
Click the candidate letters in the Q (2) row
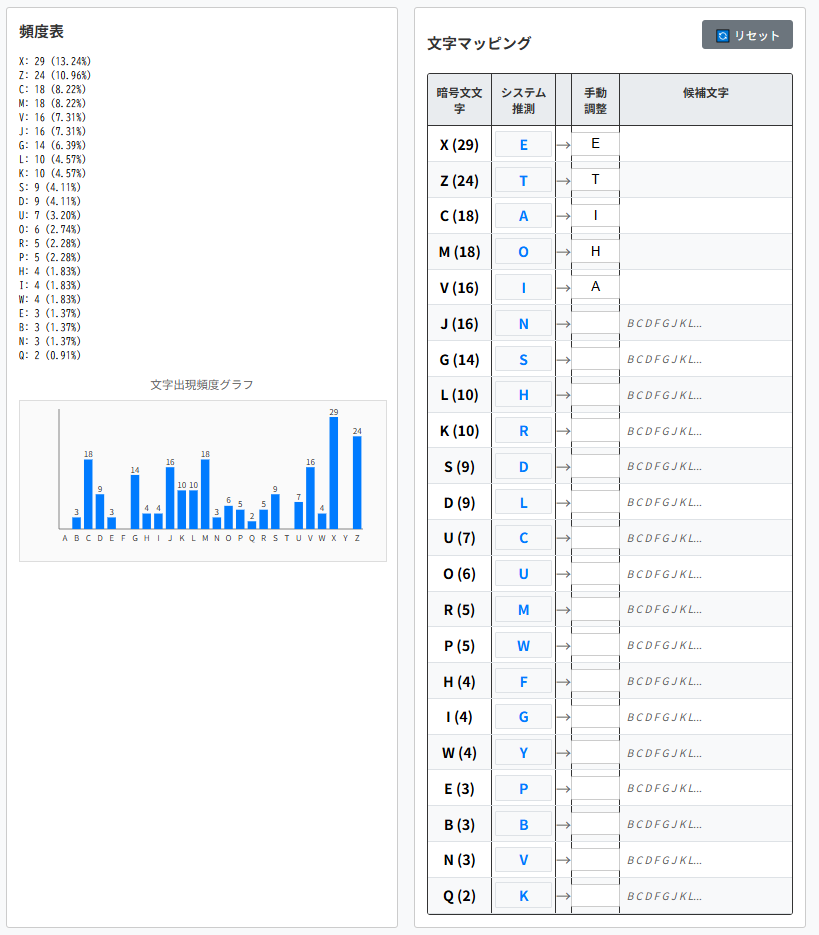click(665, 896)
